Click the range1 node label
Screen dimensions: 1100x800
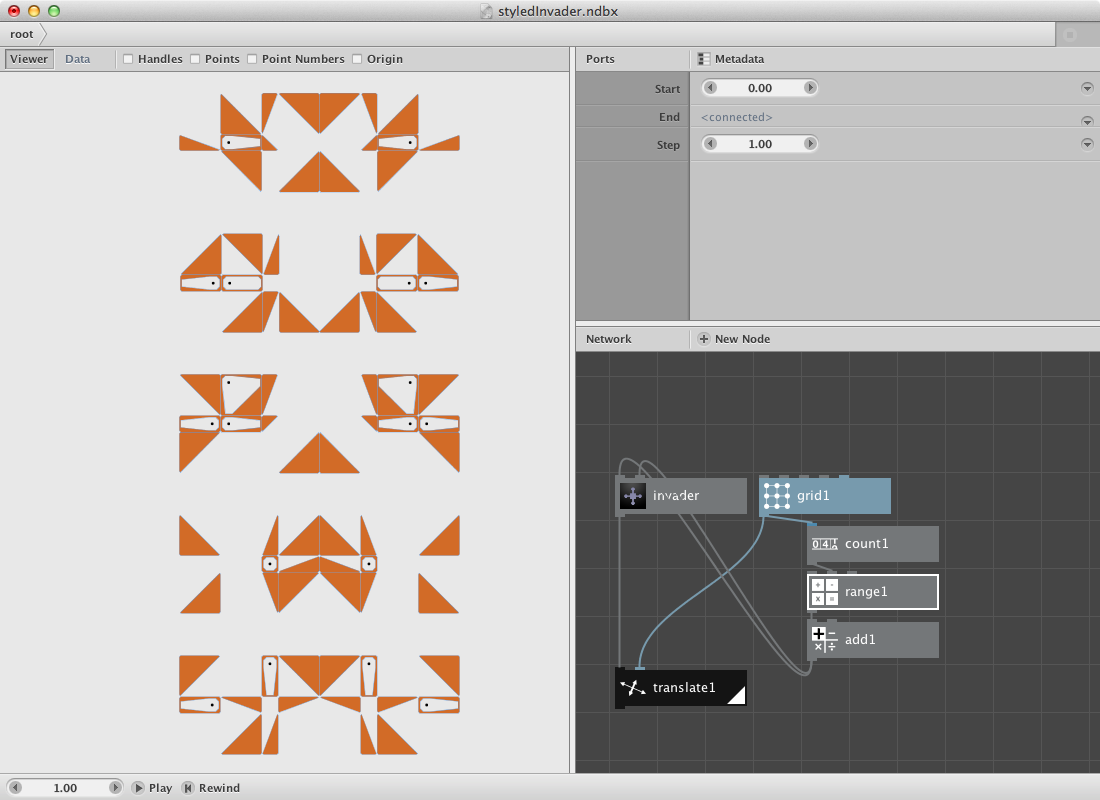(866, 592)
